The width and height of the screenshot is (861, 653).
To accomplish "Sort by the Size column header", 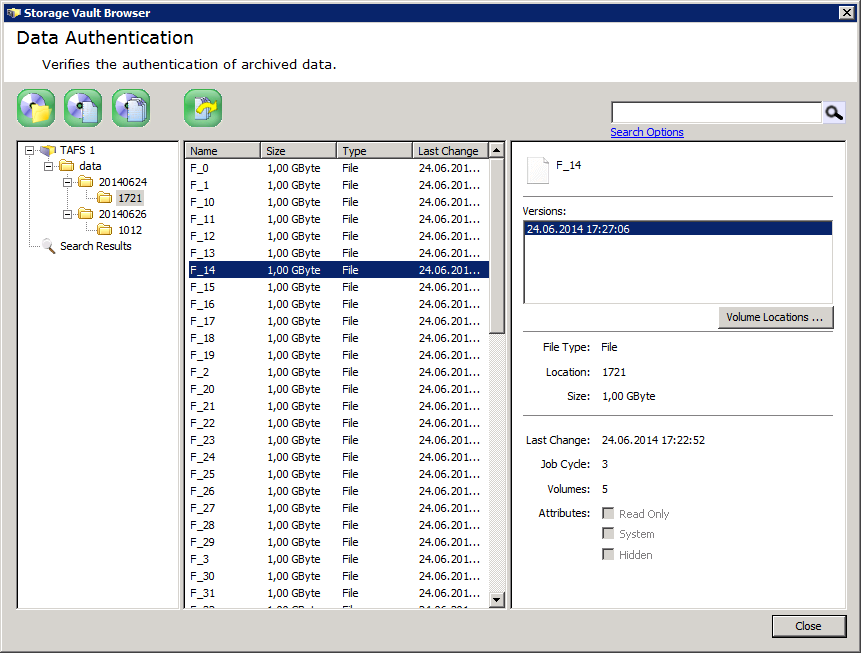I will coord(298,150).
